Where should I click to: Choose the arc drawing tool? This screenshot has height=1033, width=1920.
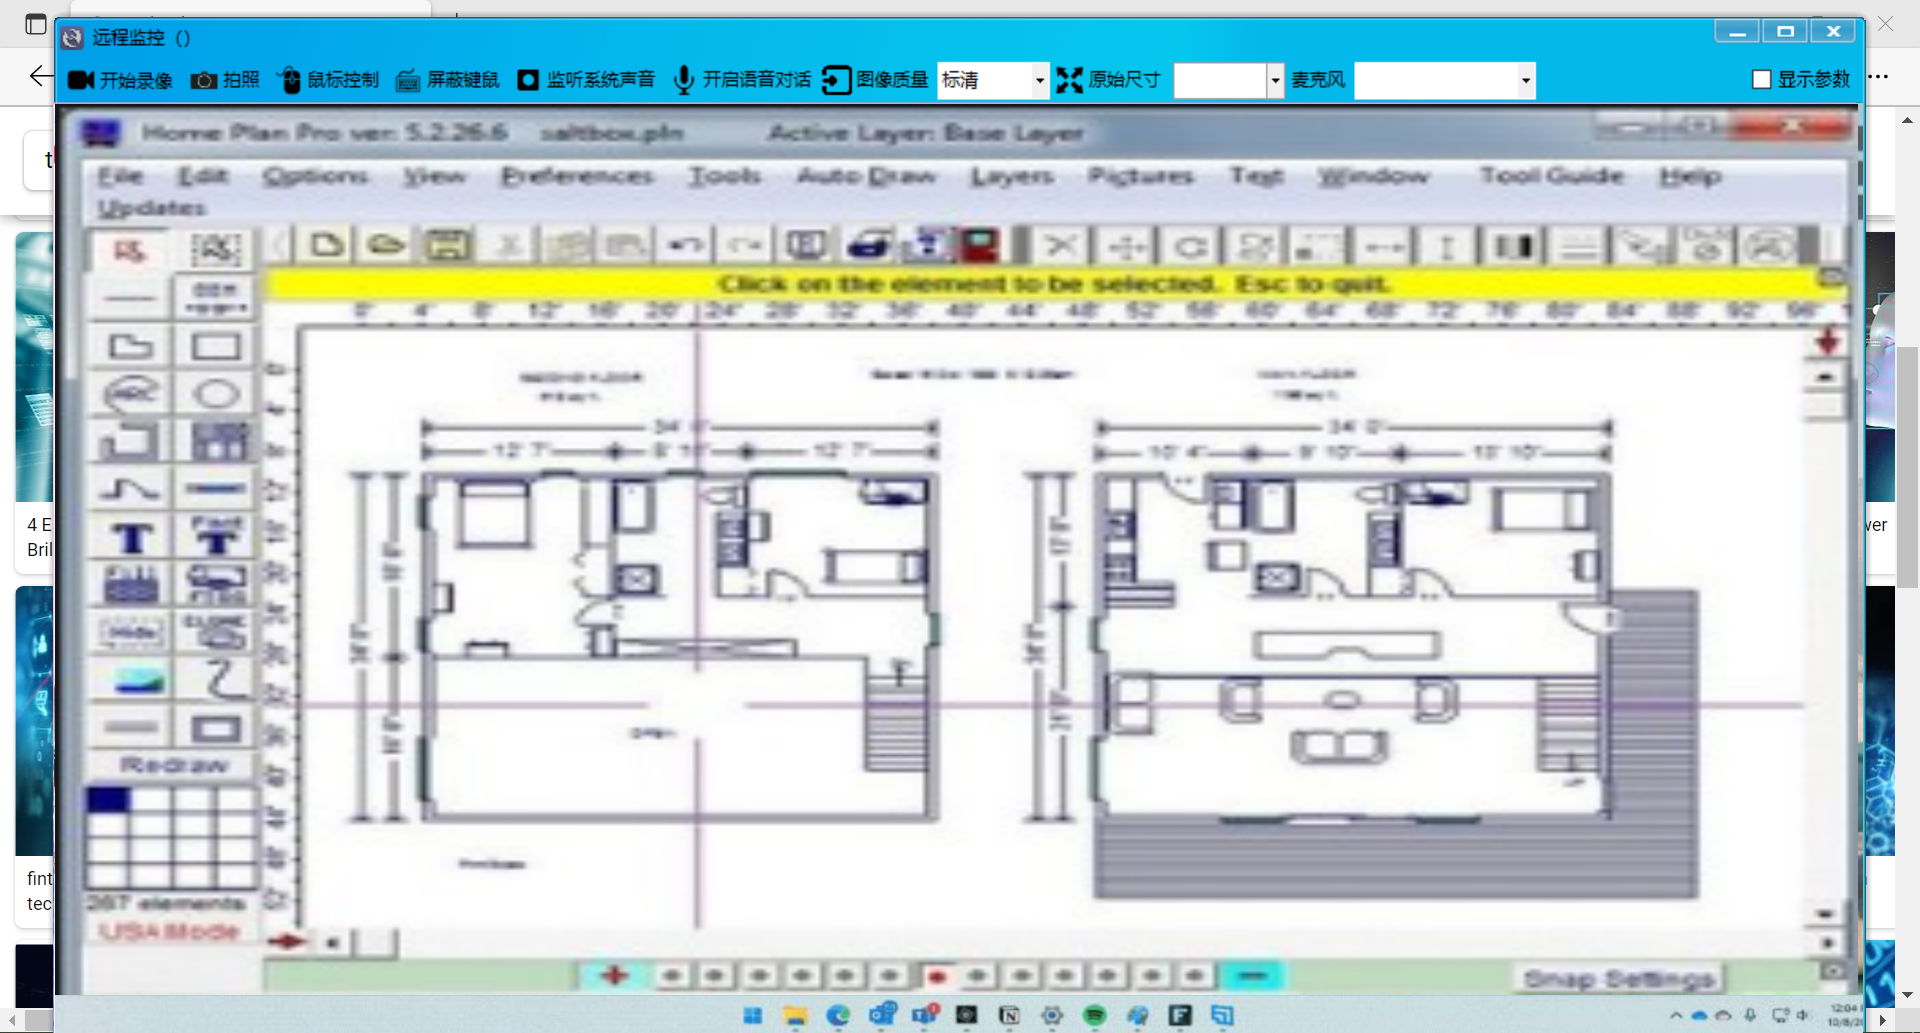coord(131,393)
